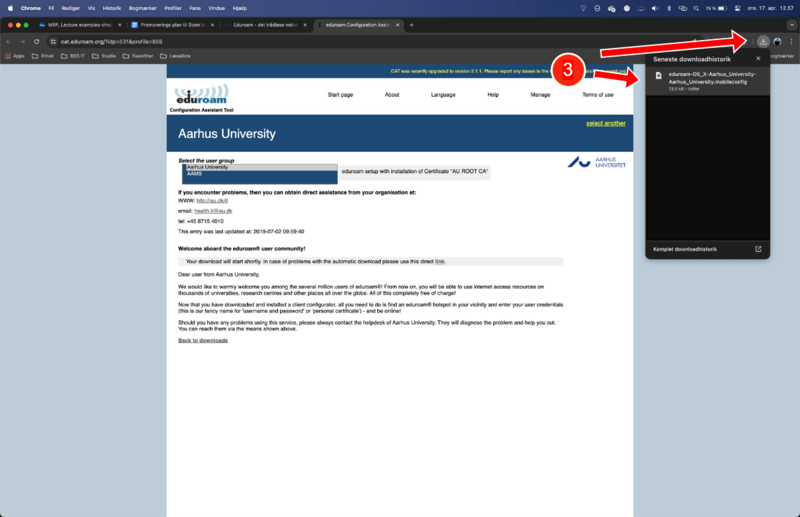The height and width of the screenshot is (517, 800).
Task: Open a new tab with plus button
Action: [x=411, y=24]
